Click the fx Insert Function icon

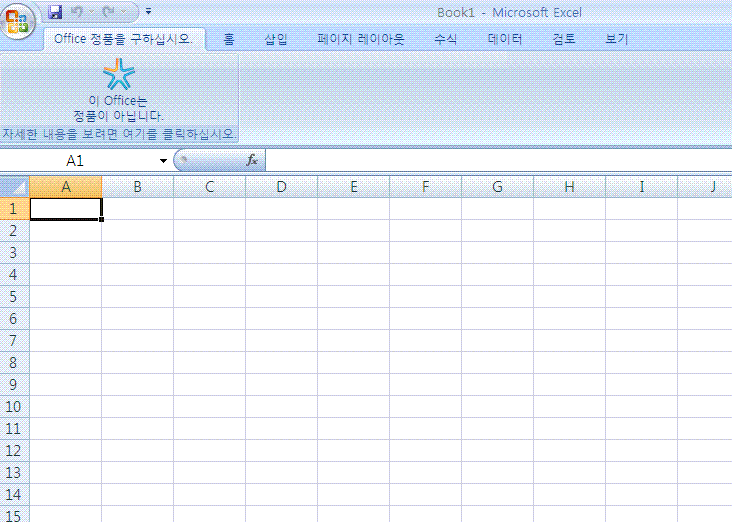pyautogui.click(x=252, y=161)
